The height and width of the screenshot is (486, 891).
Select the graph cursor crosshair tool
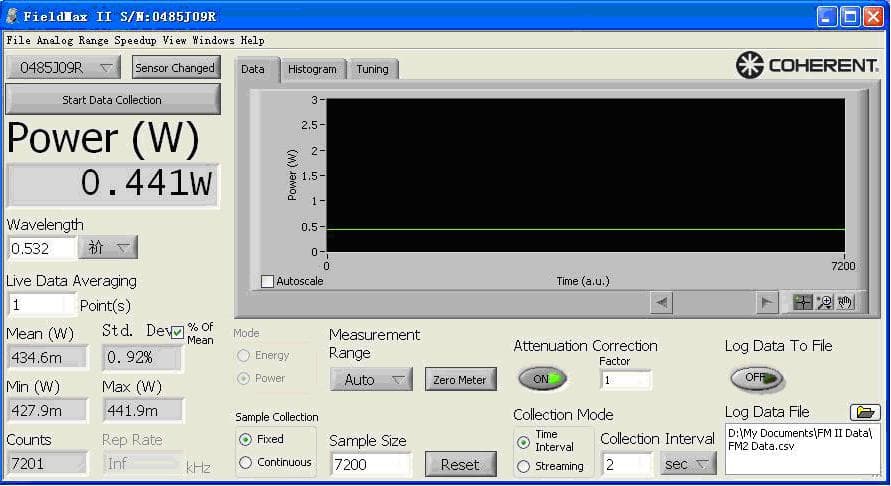click(802, 302)
